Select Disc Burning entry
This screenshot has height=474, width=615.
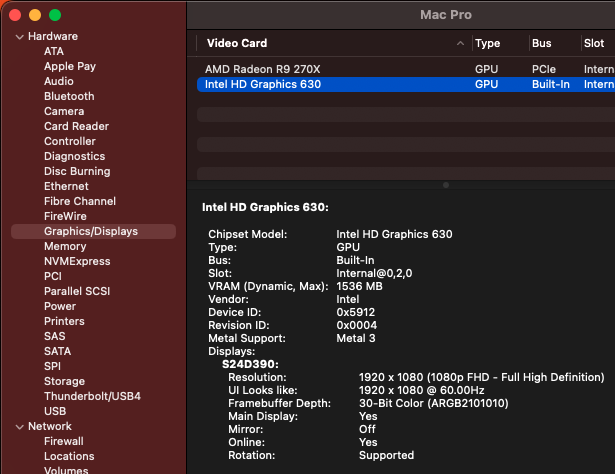pyautogui.click(x=77, y=171)
